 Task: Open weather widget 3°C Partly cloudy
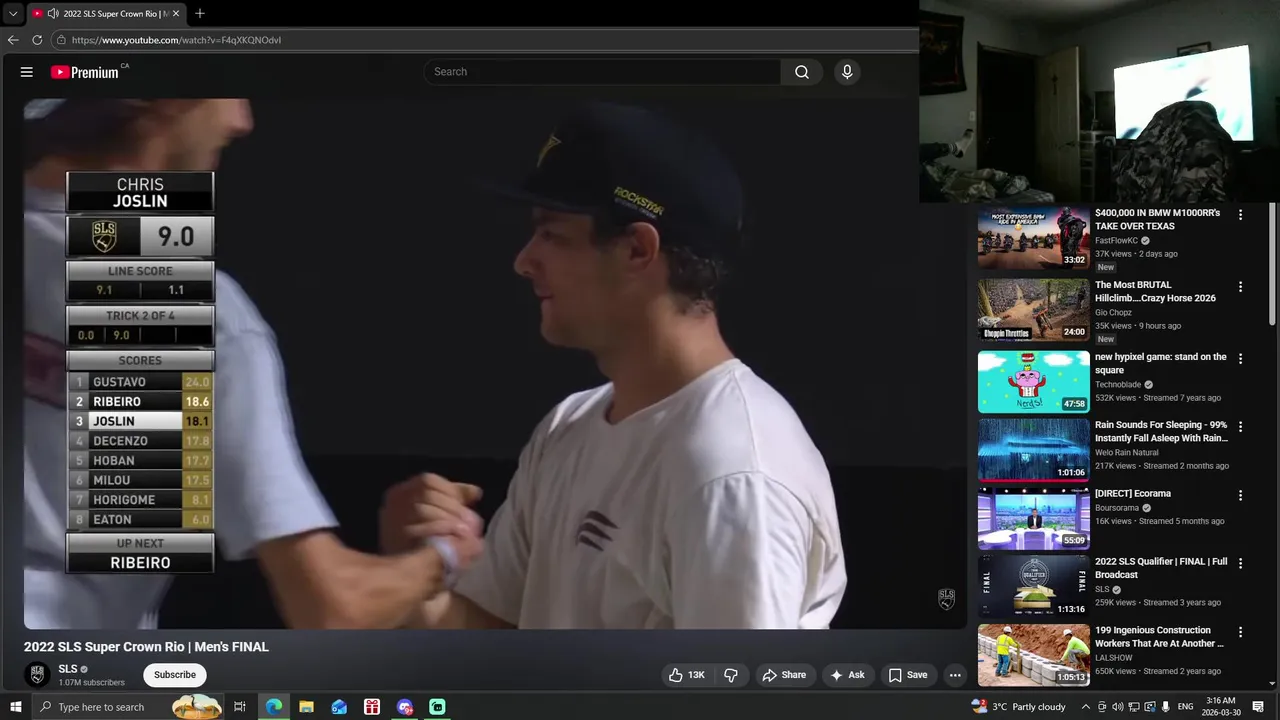(x=1018, y=707)
